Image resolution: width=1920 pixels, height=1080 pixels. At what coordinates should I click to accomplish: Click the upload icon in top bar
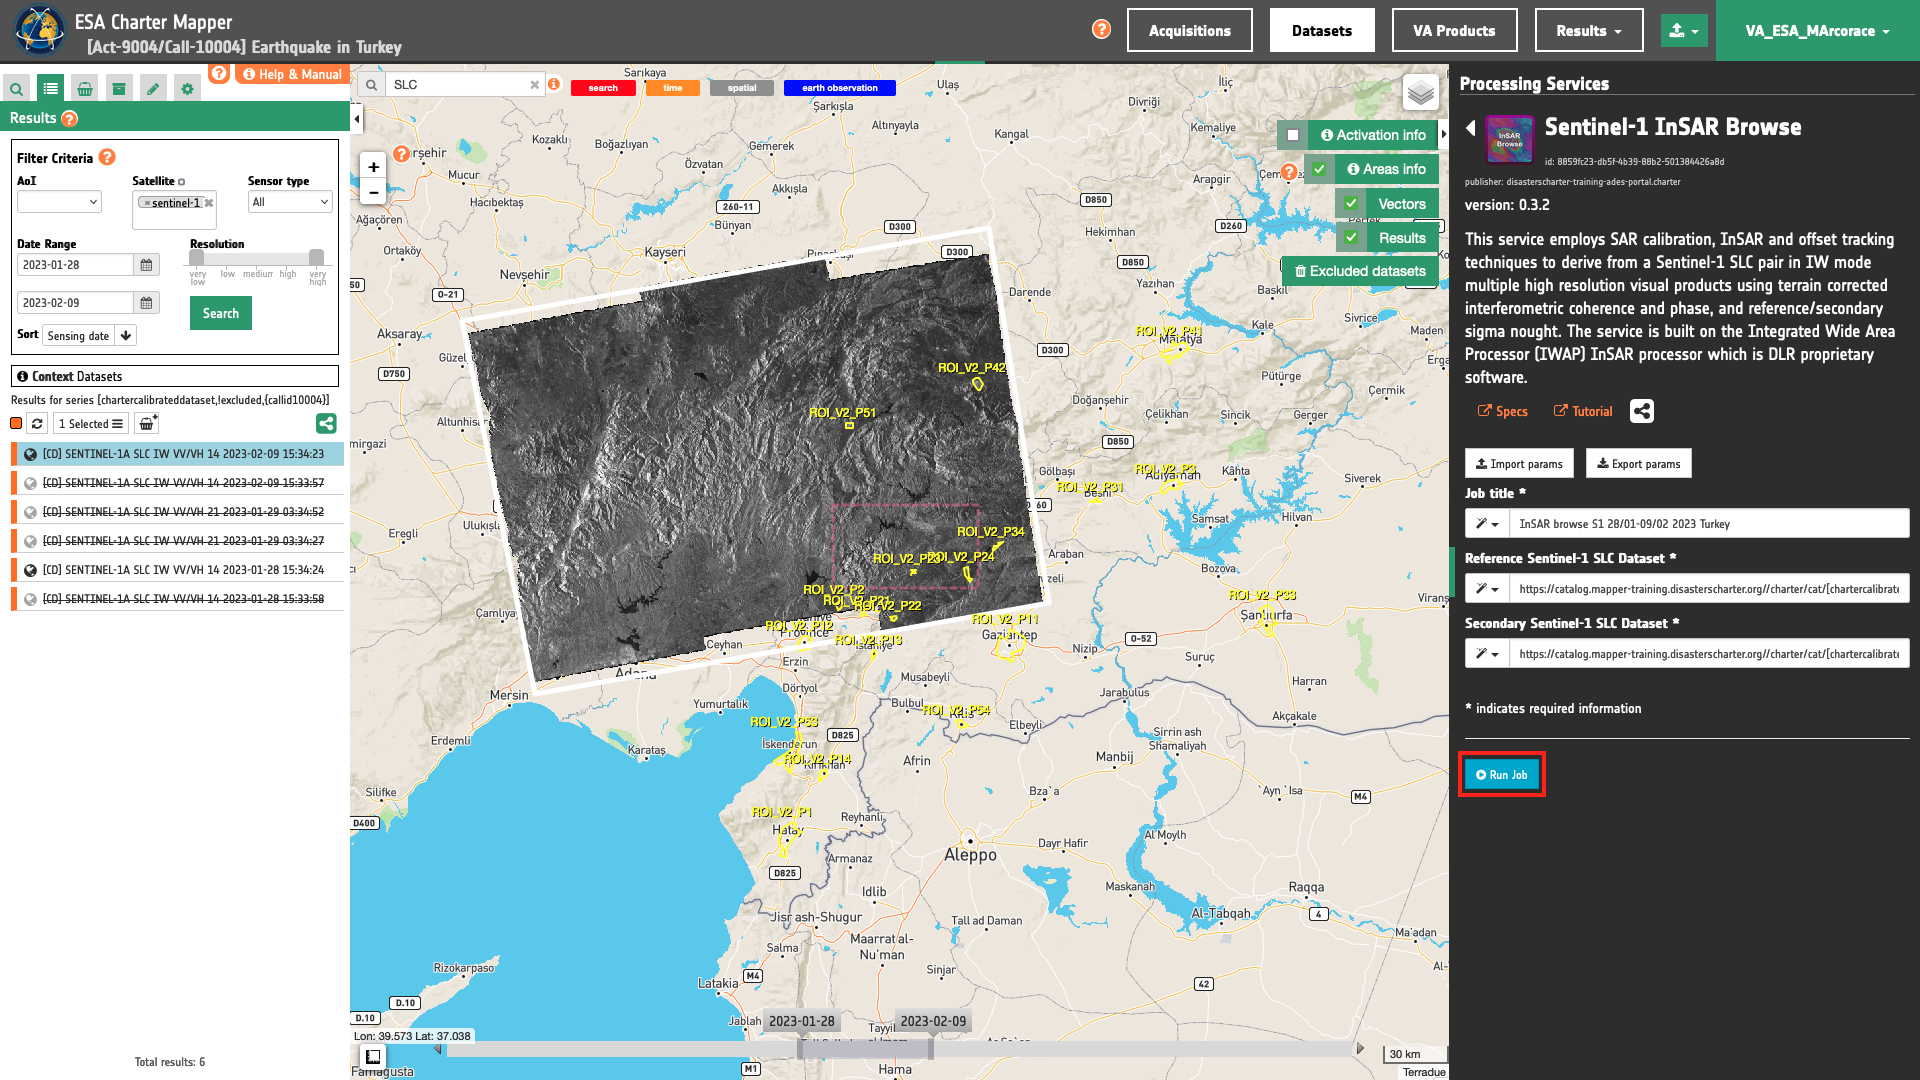(x=1684, y=31)
